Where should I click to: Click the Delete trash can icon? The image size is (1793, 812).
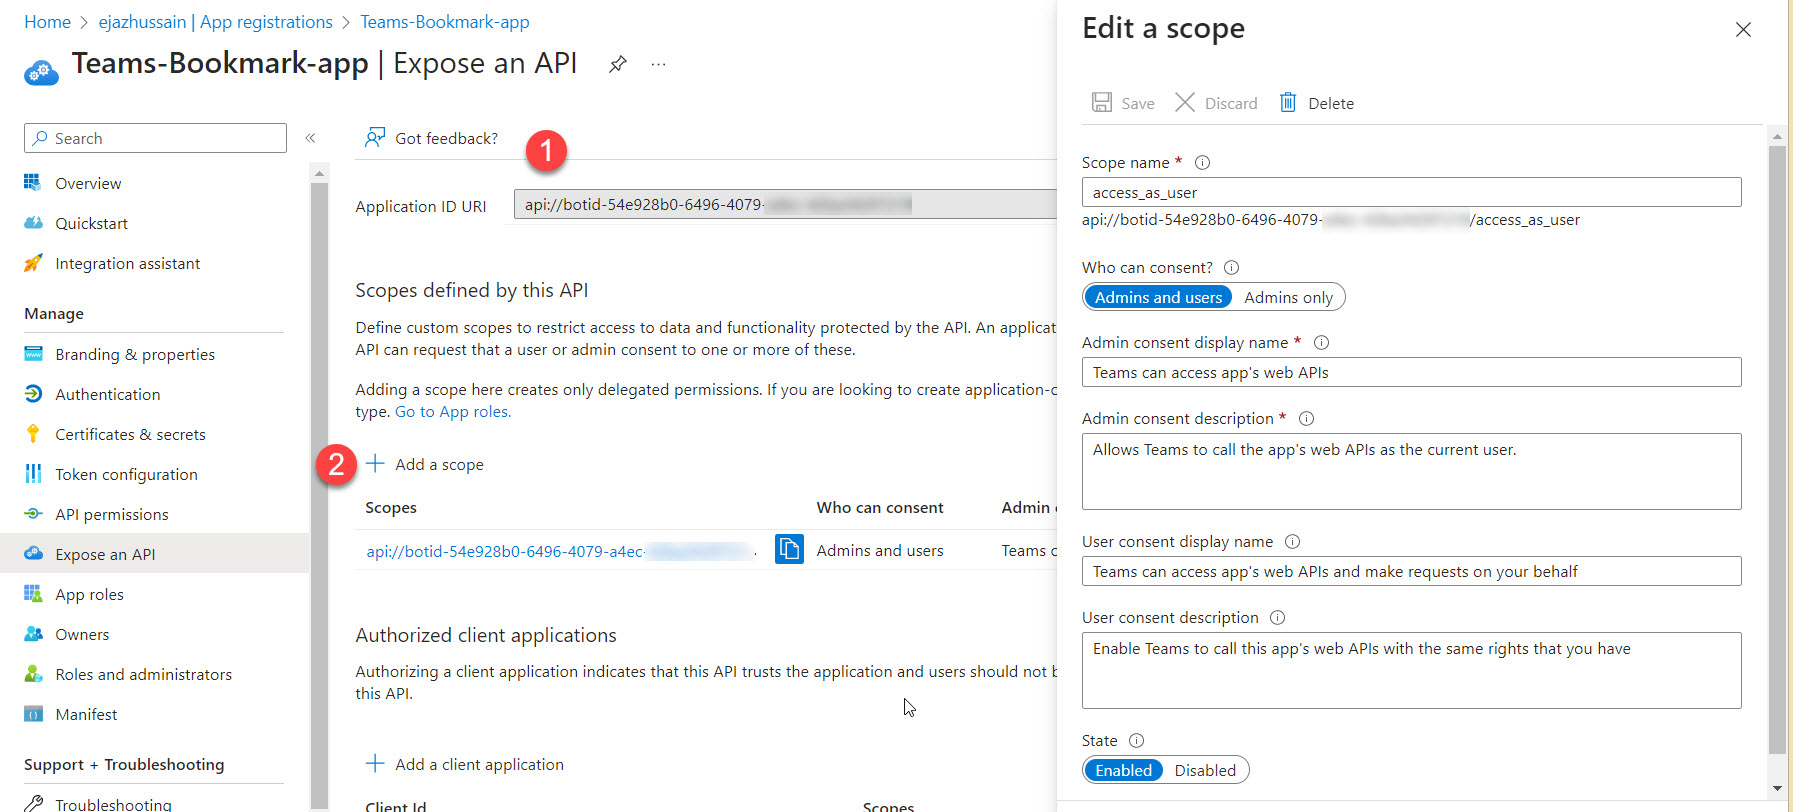tap(1288, 102)
